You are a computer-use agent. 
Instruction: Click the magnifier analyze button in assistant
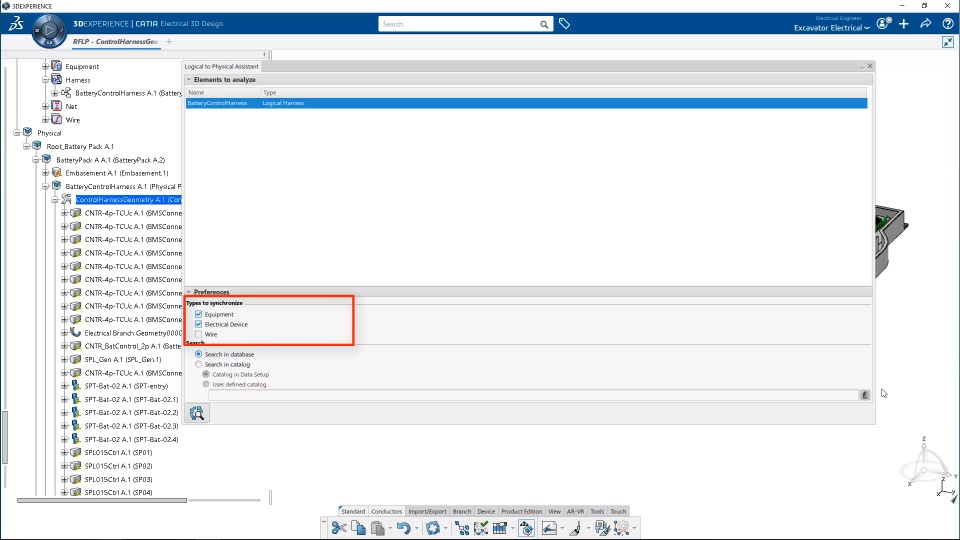pyautogui.click(x=197, y=413)
